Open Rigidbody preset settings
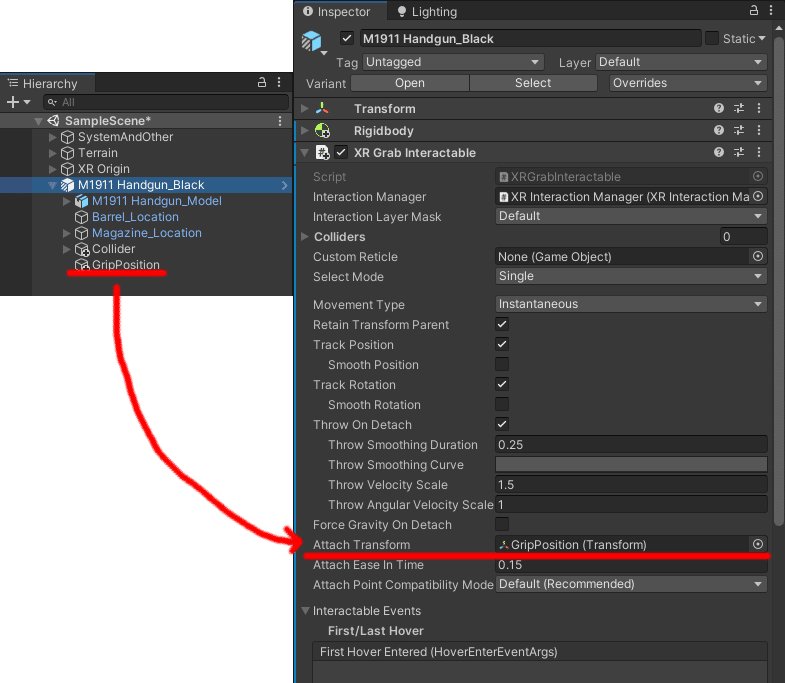 [x=739, y=130]
